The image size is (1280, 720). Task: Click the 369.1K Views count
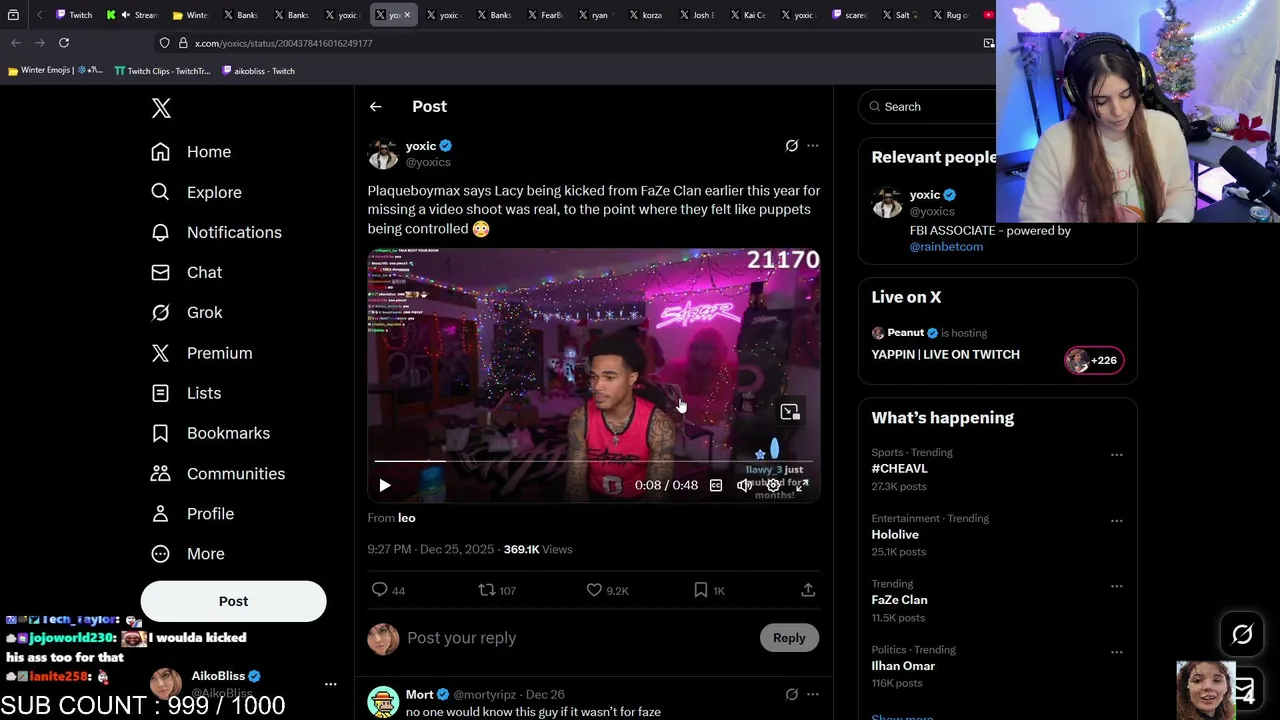pyautogui.click(x=538, y=549)
